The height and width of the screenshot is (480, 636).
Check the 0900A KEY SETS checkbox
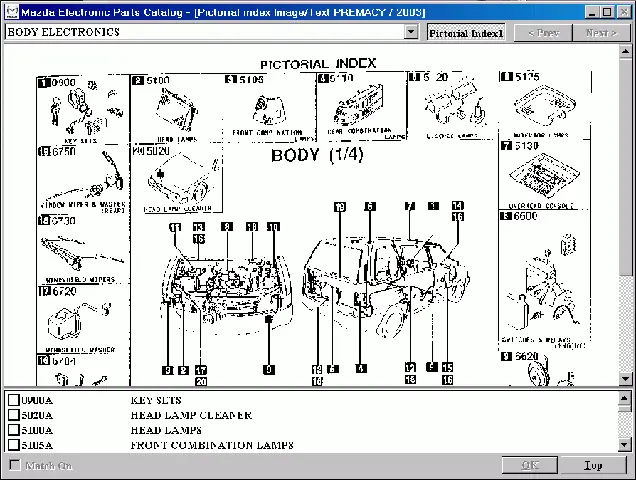coord(14,400)
